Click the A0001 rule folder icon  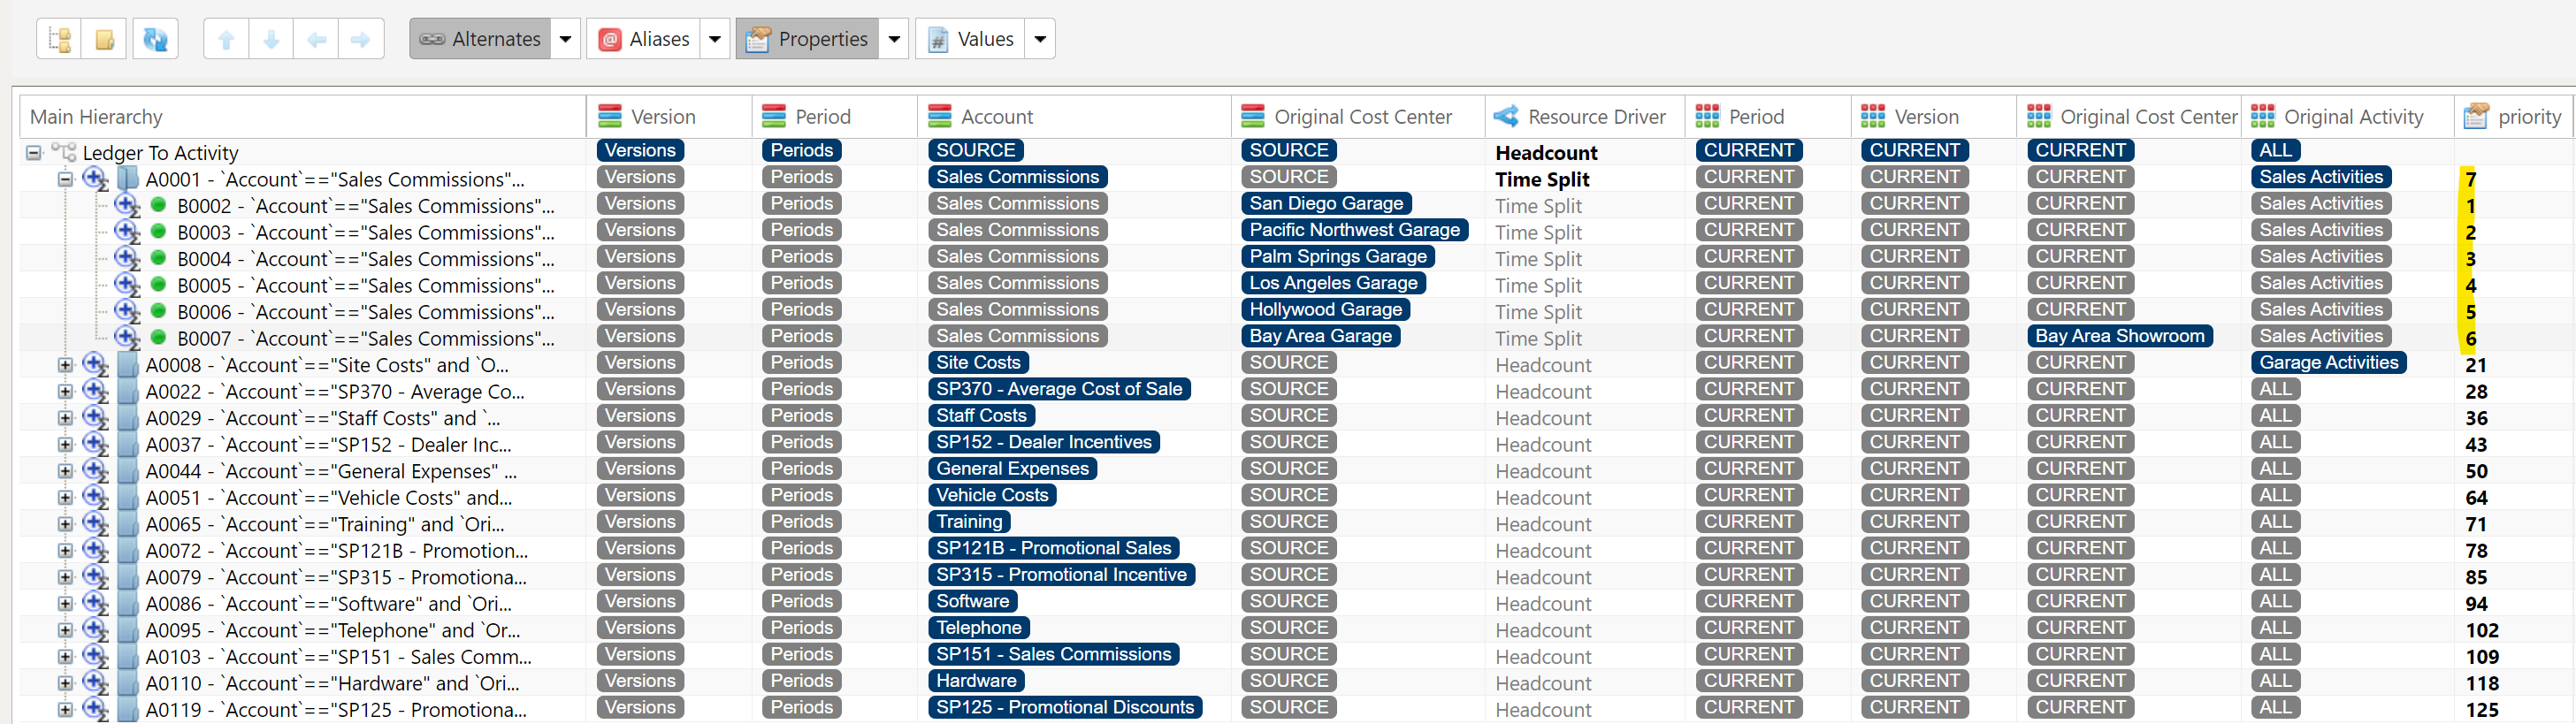tap(128, 179)
